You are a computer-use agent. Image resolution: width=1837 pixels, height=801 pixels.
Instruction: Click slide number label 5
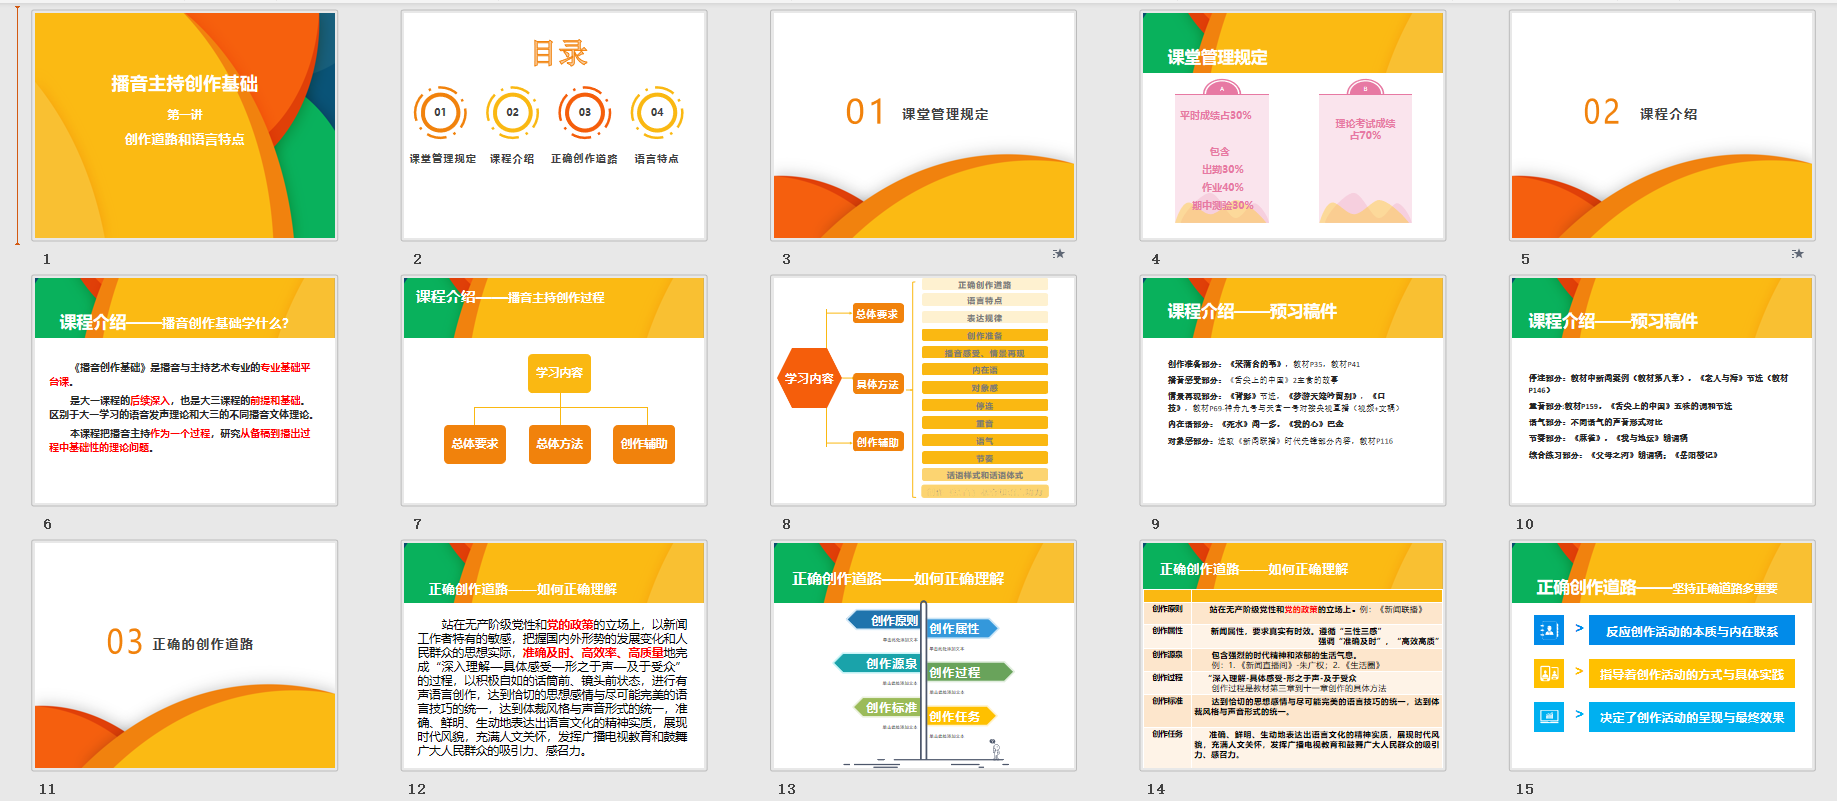point(1525,259)
